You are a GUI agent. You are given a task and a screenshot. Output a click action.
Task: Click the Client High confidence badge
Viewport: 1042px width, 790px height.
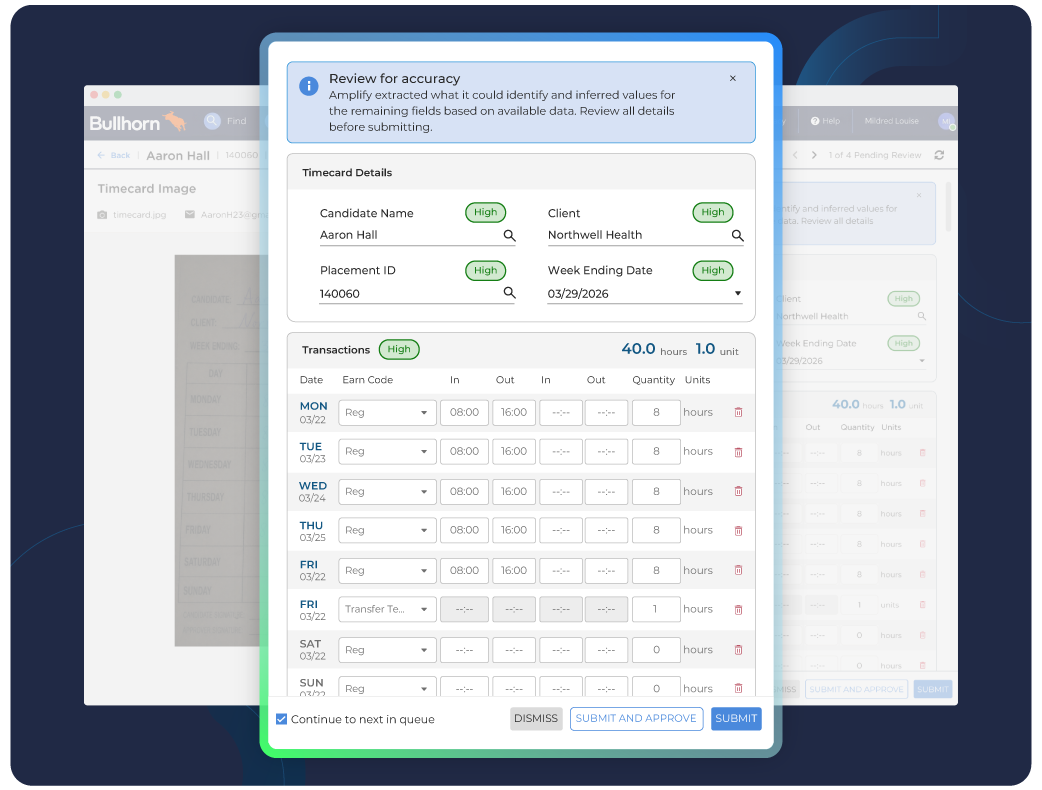coord(712,212)
